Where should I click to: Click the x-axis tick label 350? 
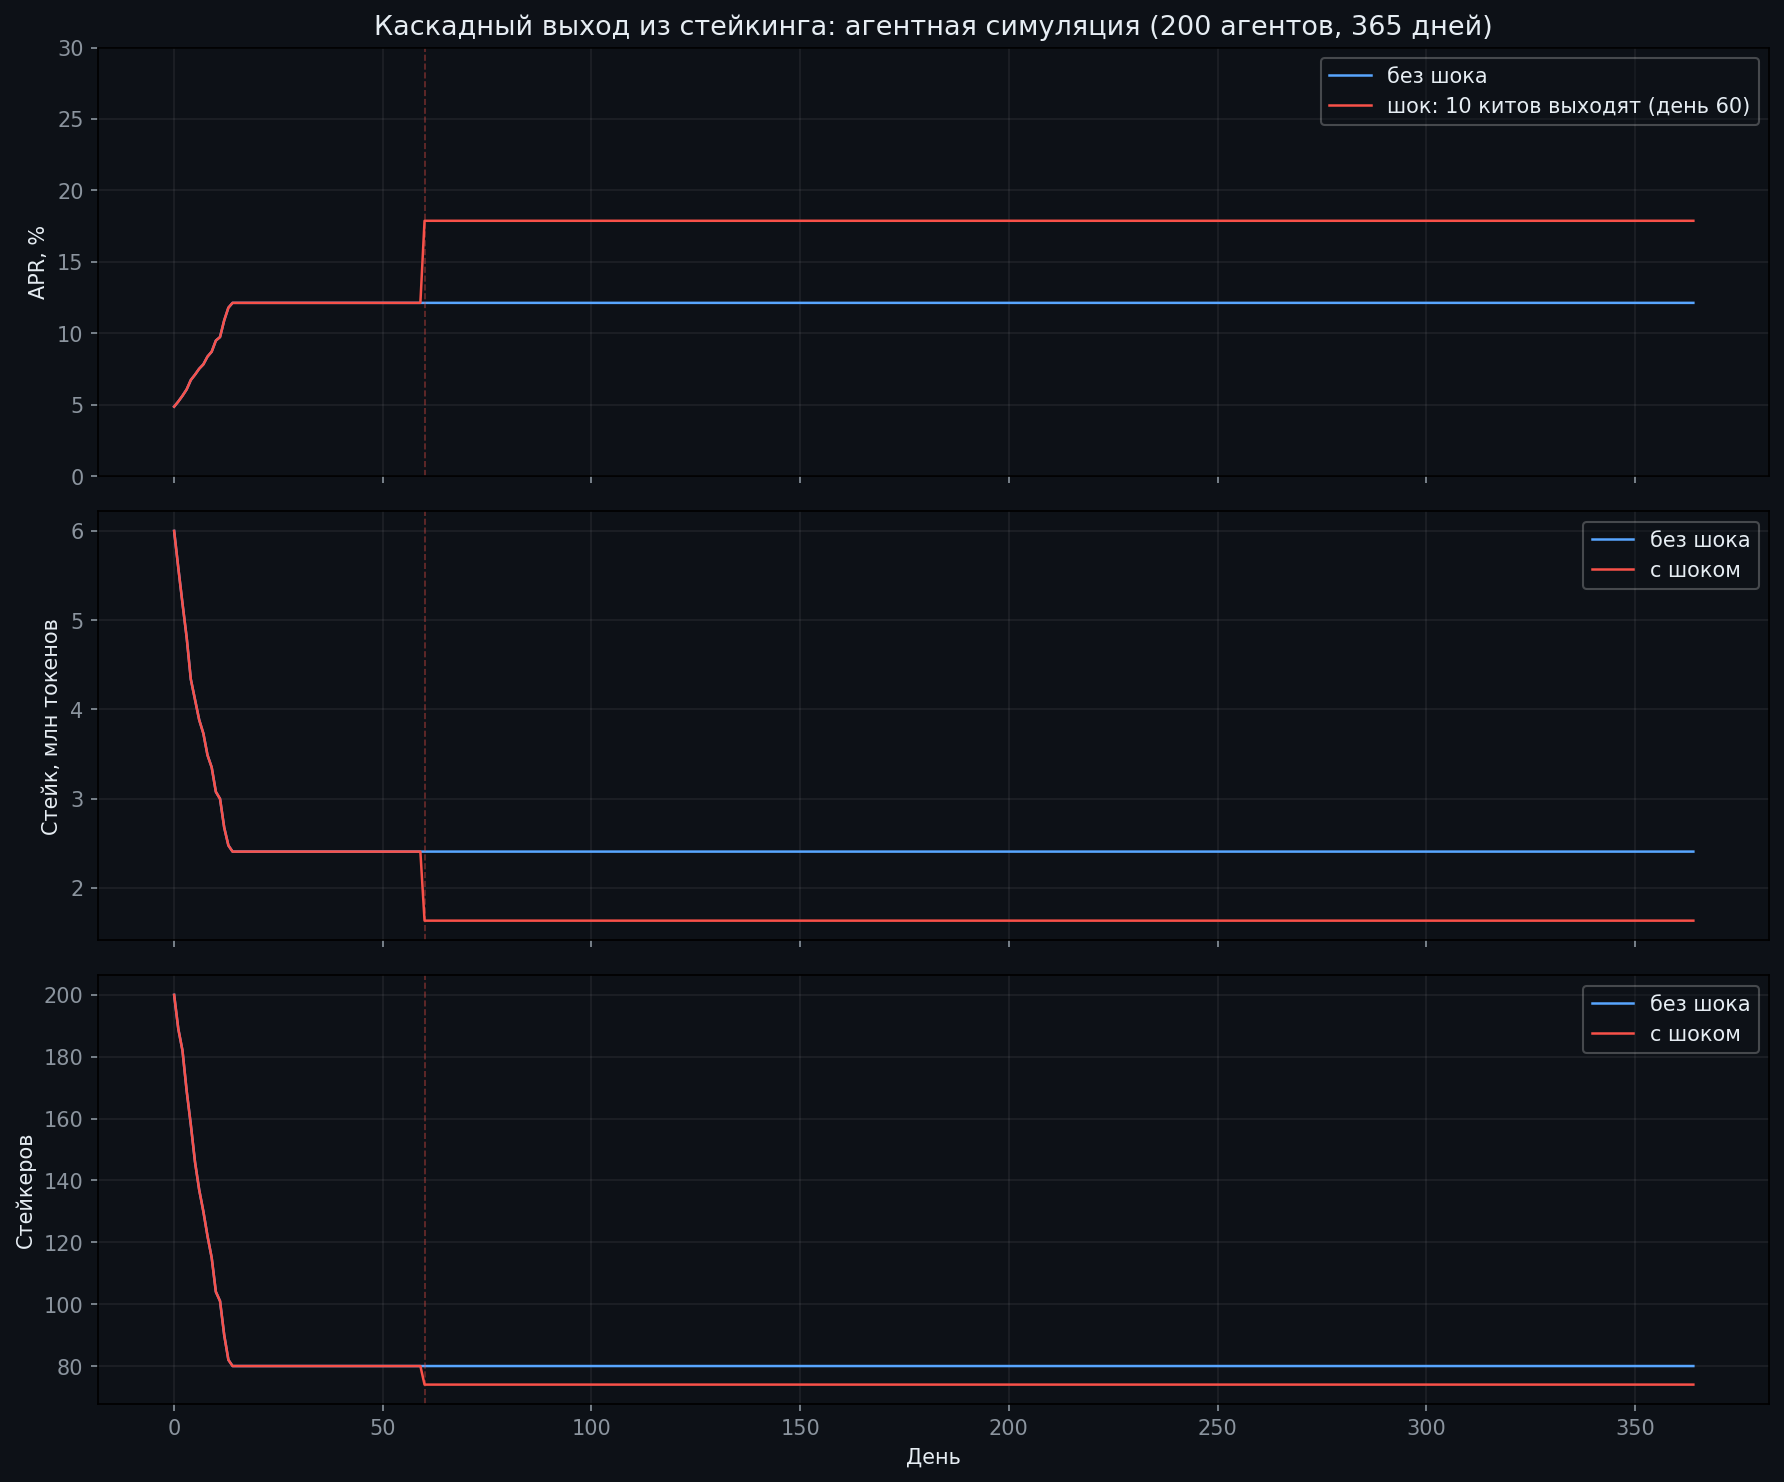click(1634, 1426)
